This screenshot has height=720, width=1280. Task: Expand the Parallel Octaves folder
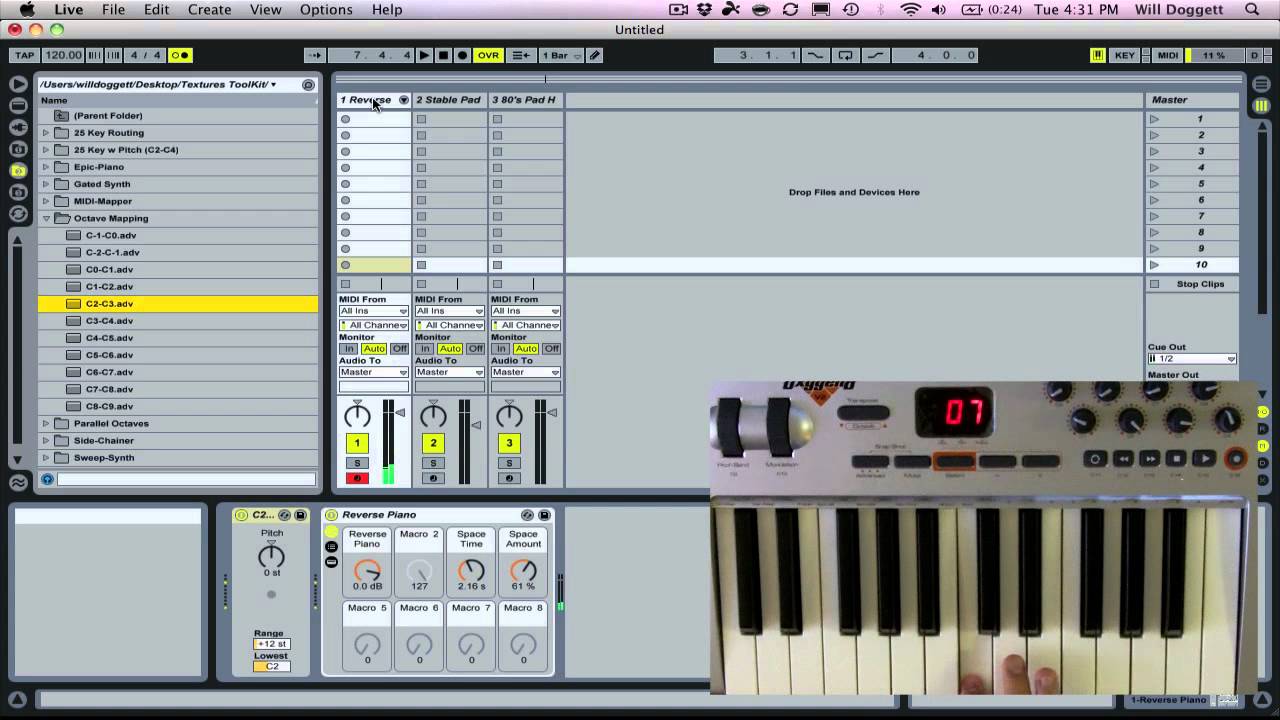tap(46, 423)
